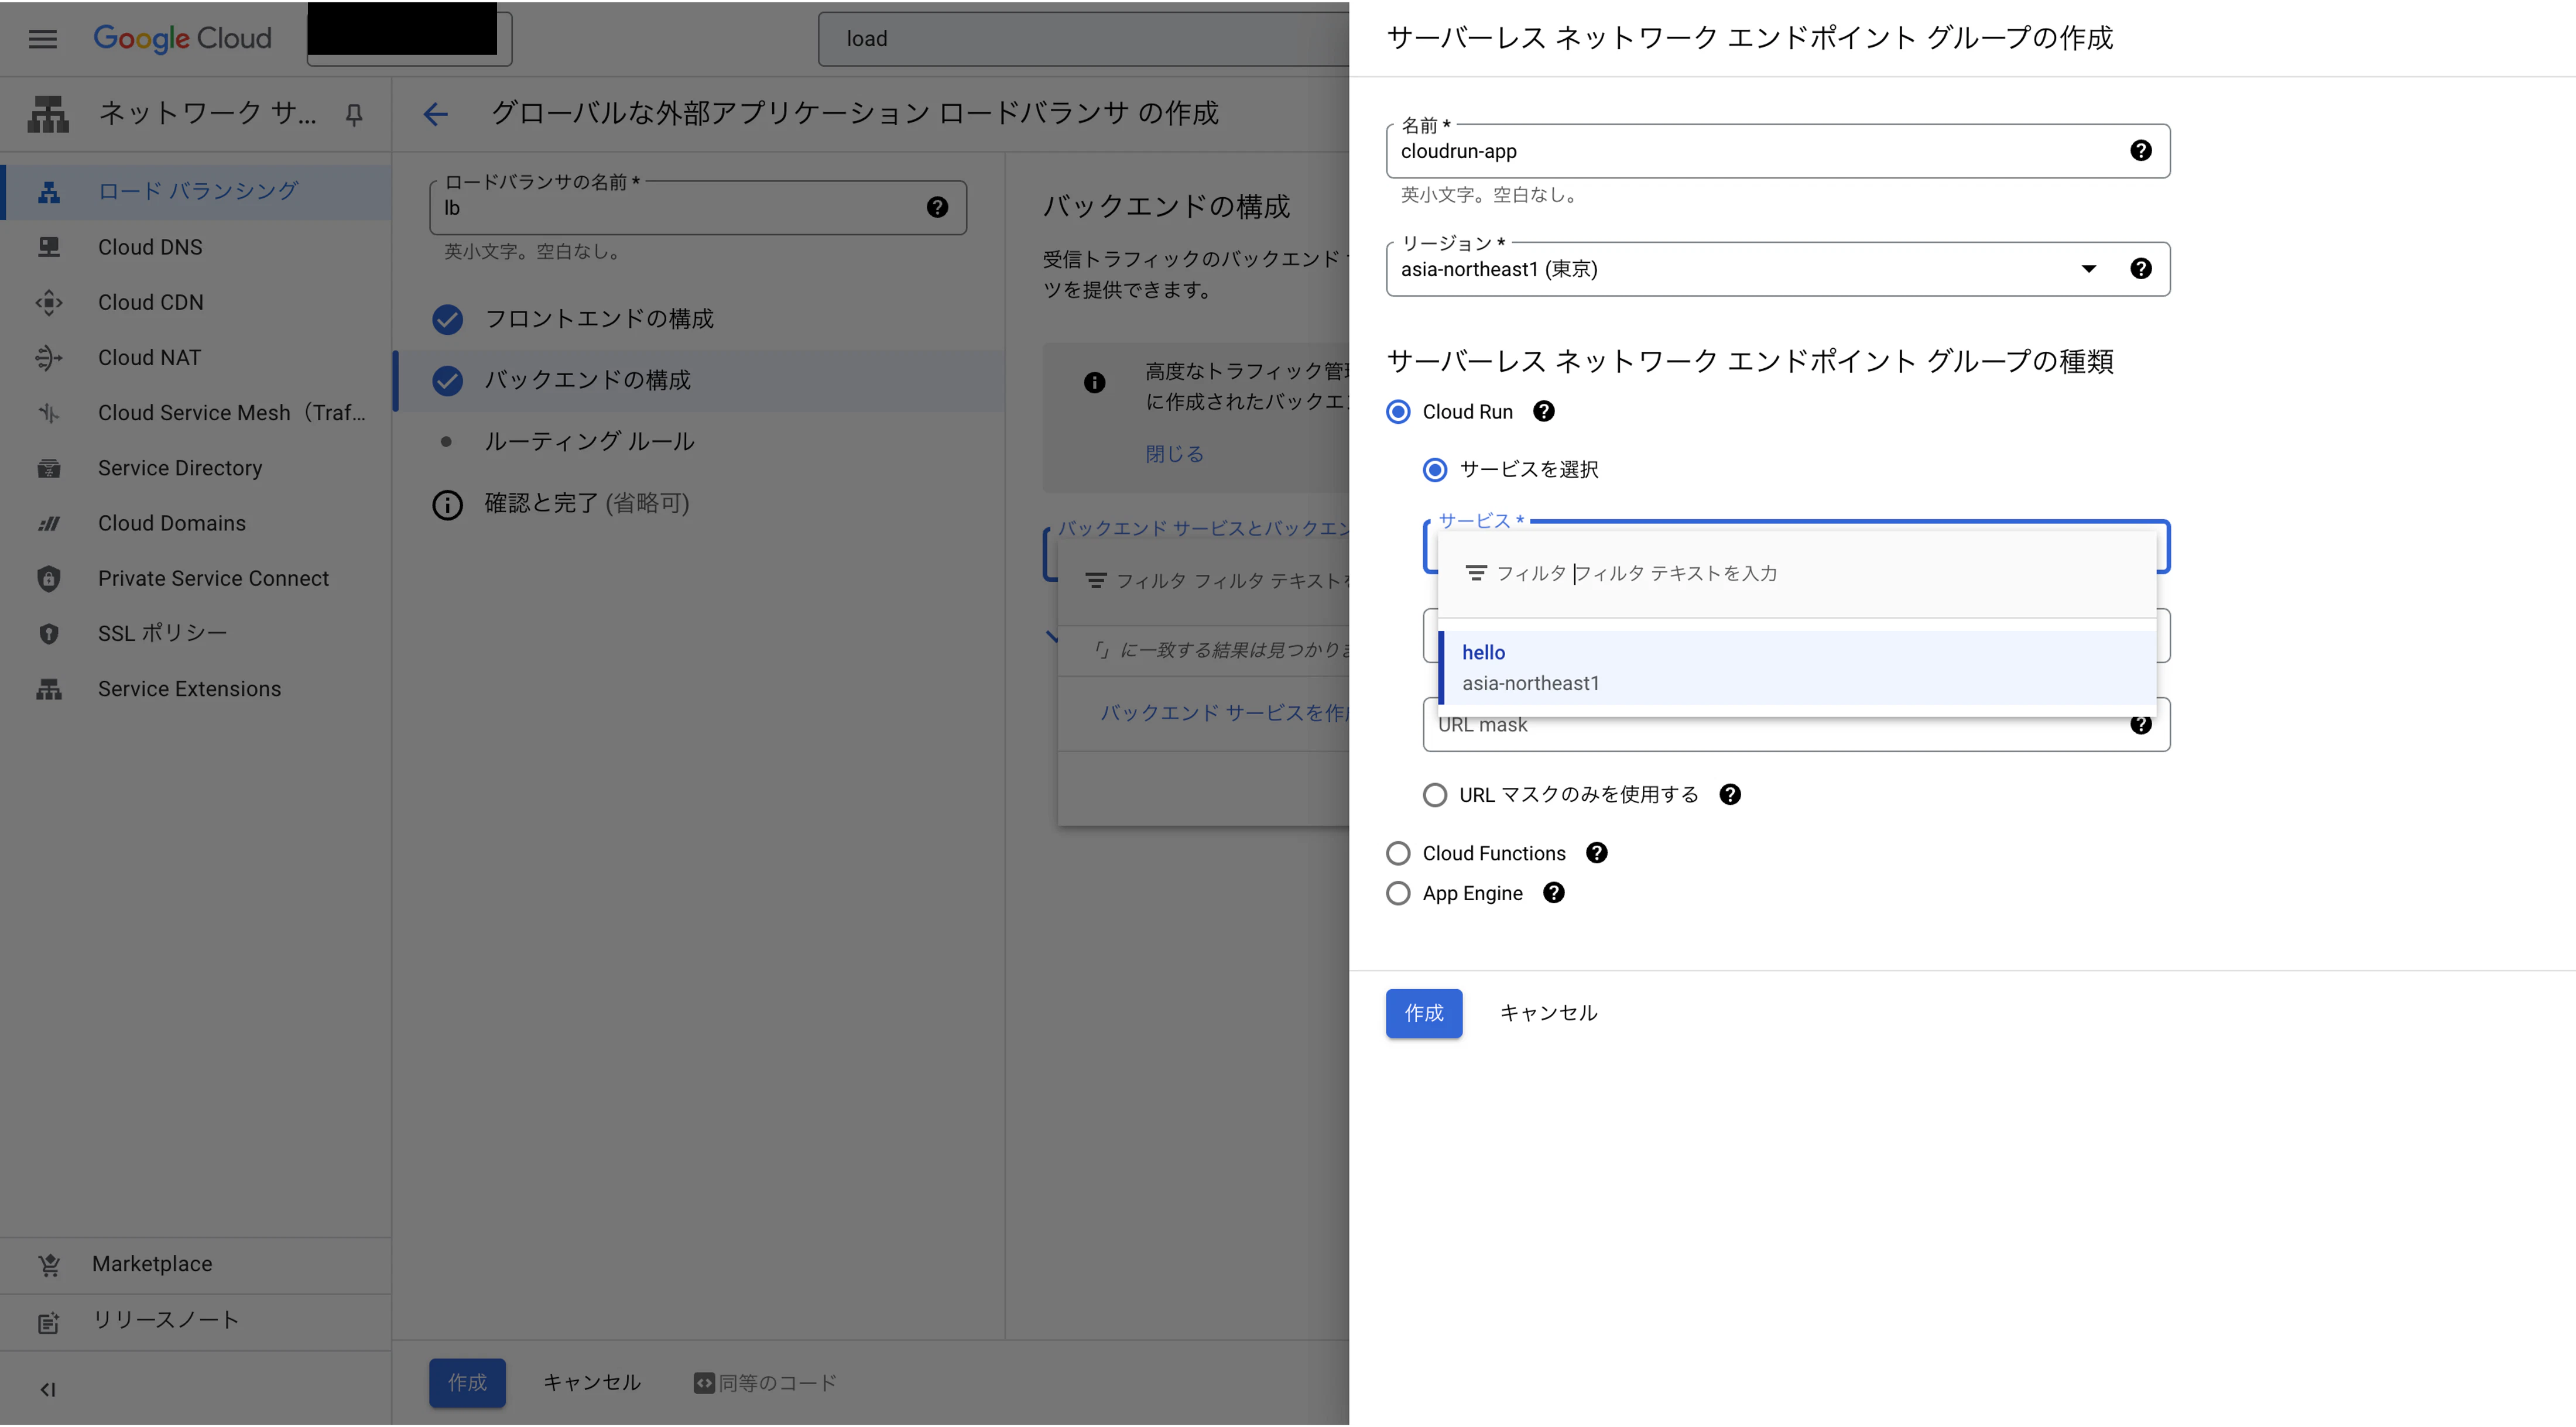Open Private Service Connect in the sidebar
This screenshot has width=2576, height=1427.
click(197, 578)
